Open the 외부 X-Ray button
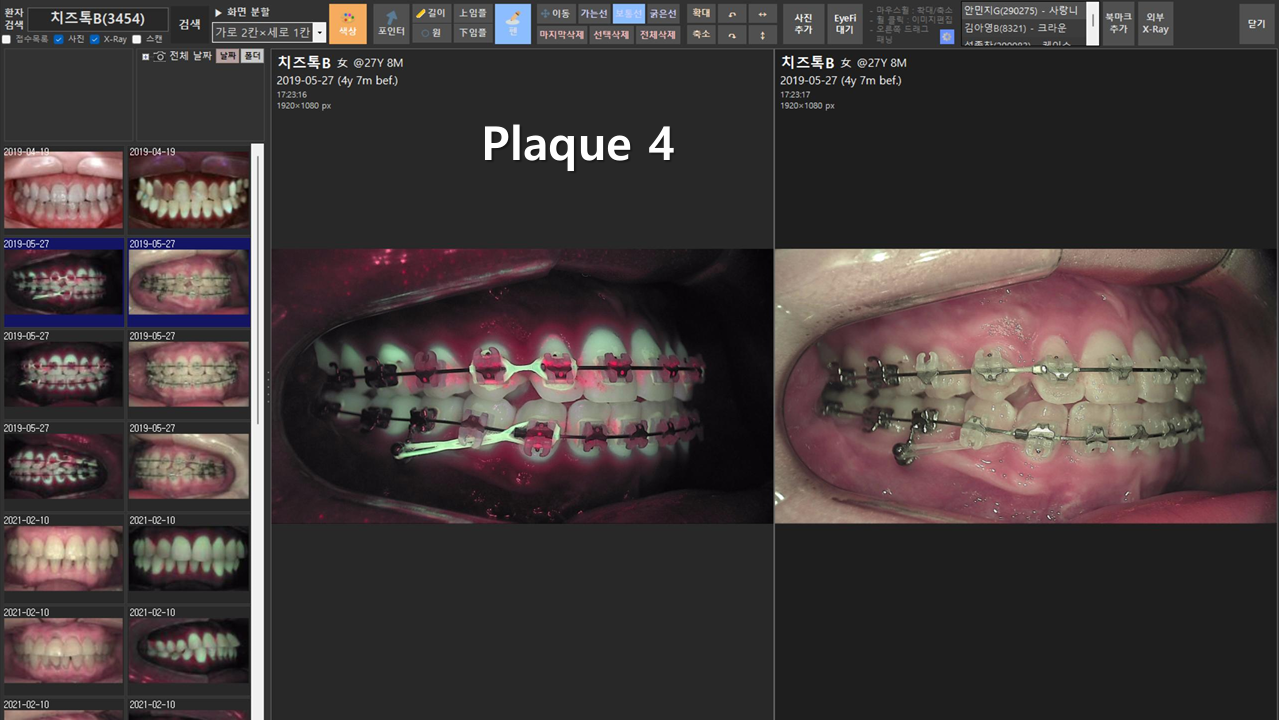 [x=1155, y=24]
